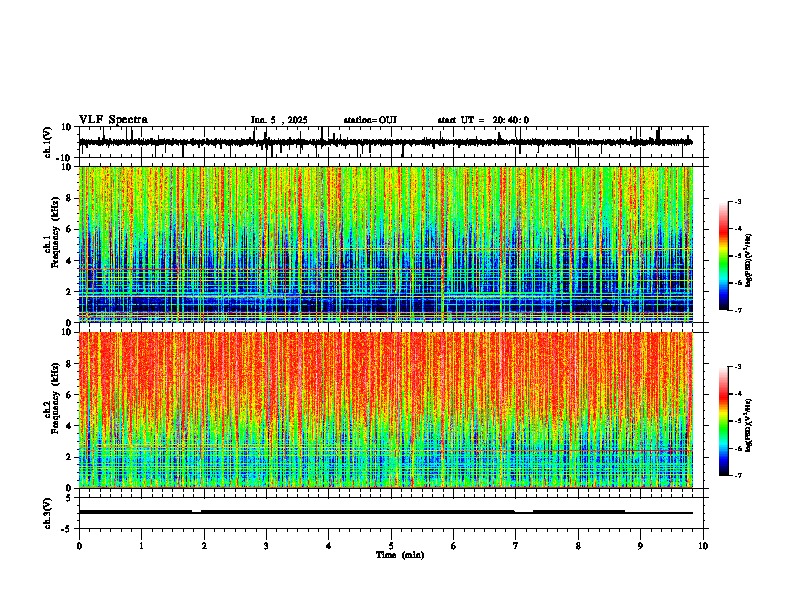Click the "-10" tick on ch.1(V) axis
Screen dimensions: 792x612
click(x=65, y=158)
